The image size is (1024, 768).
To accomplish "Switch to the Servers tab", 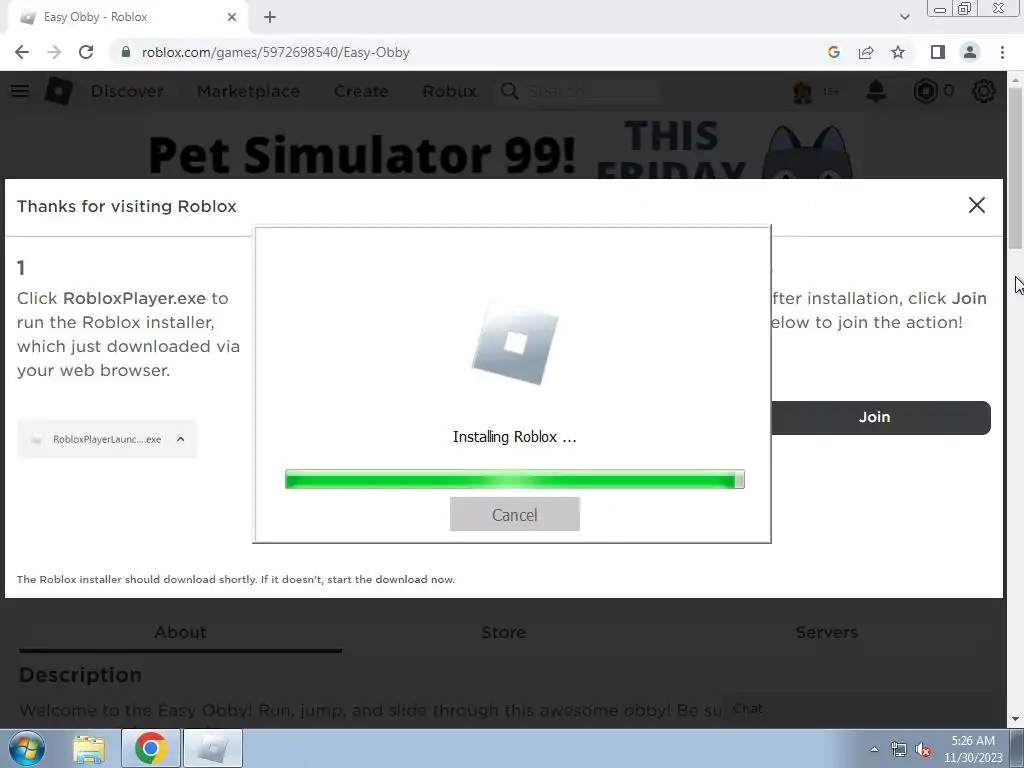I will tap(827, 632).
